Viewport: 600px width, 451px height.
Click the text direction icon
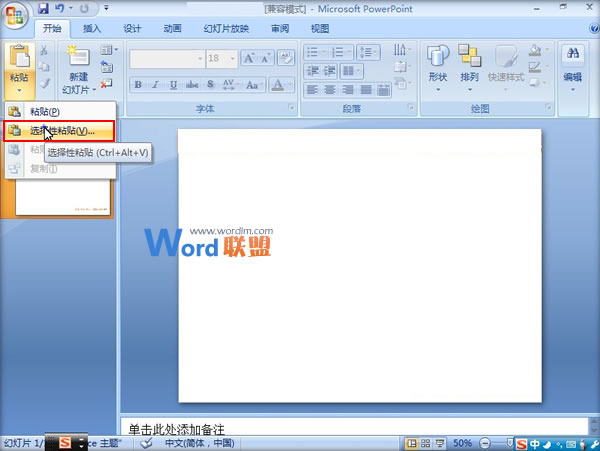pyautogui.click(x=402, y=50)
